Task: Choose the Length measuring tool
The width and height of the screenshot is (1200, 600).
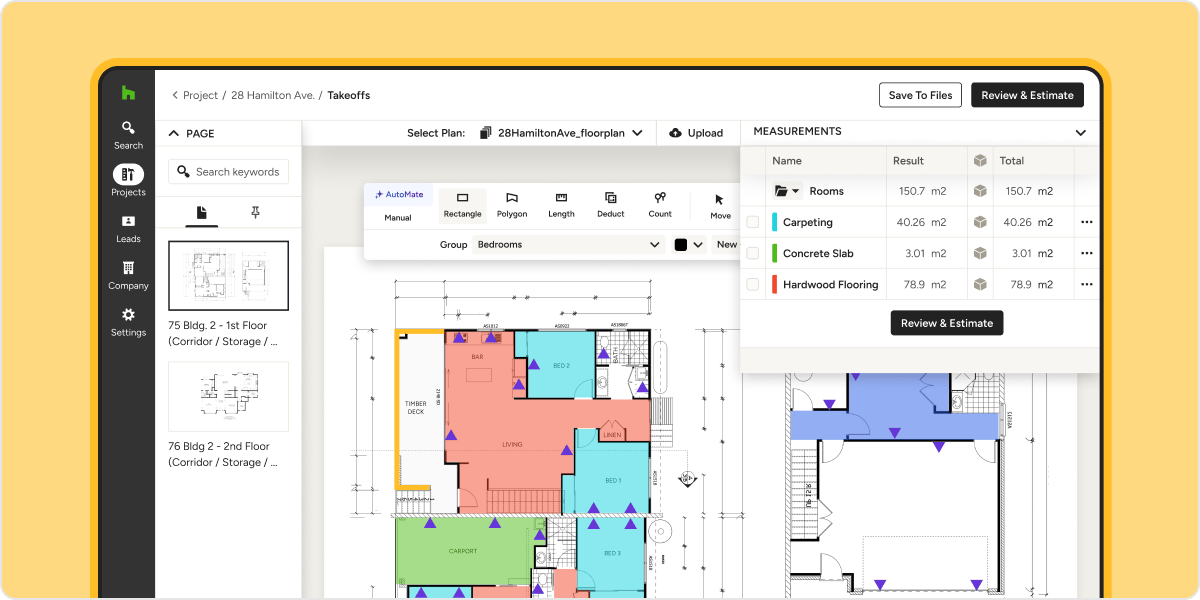Action: coord(561,205)
